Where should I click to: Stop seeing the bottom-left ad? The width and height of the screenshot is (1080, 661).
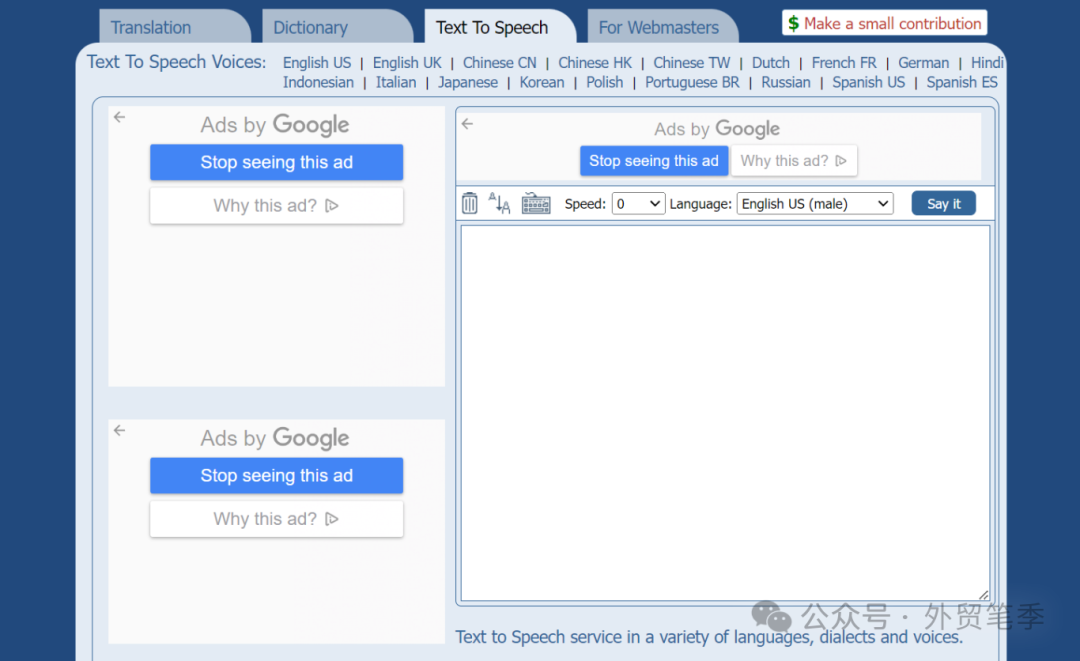276,476
